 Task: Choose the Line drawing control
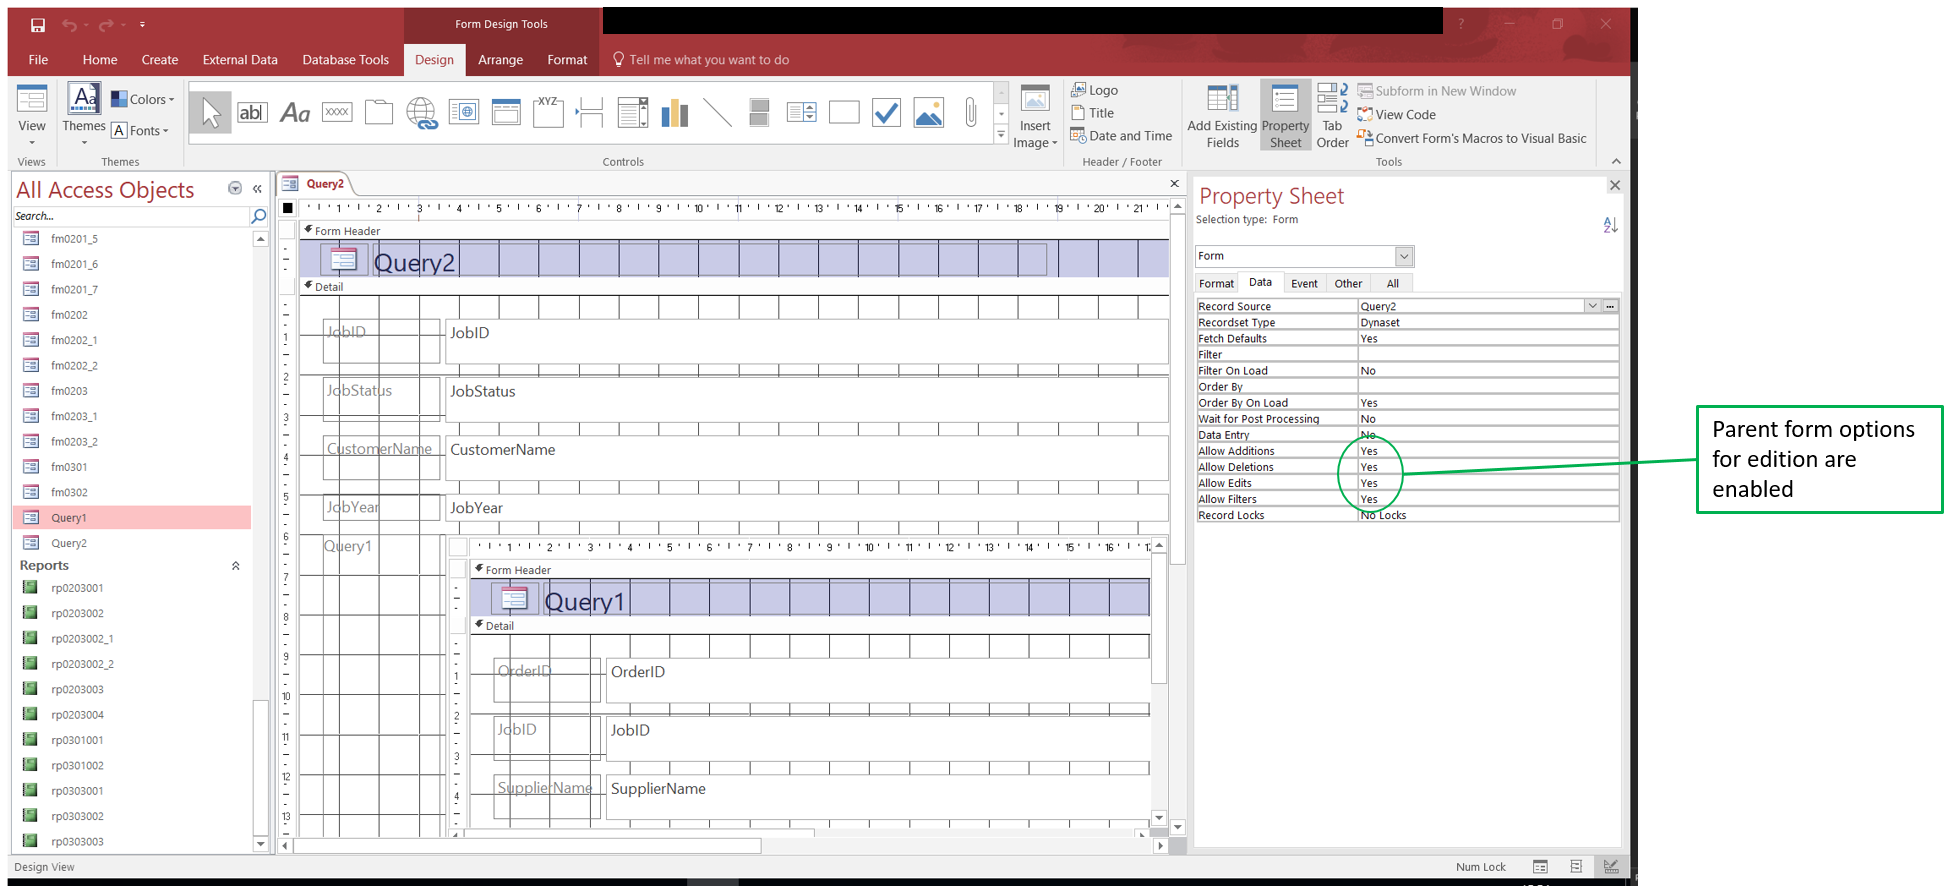pos(717,113)
